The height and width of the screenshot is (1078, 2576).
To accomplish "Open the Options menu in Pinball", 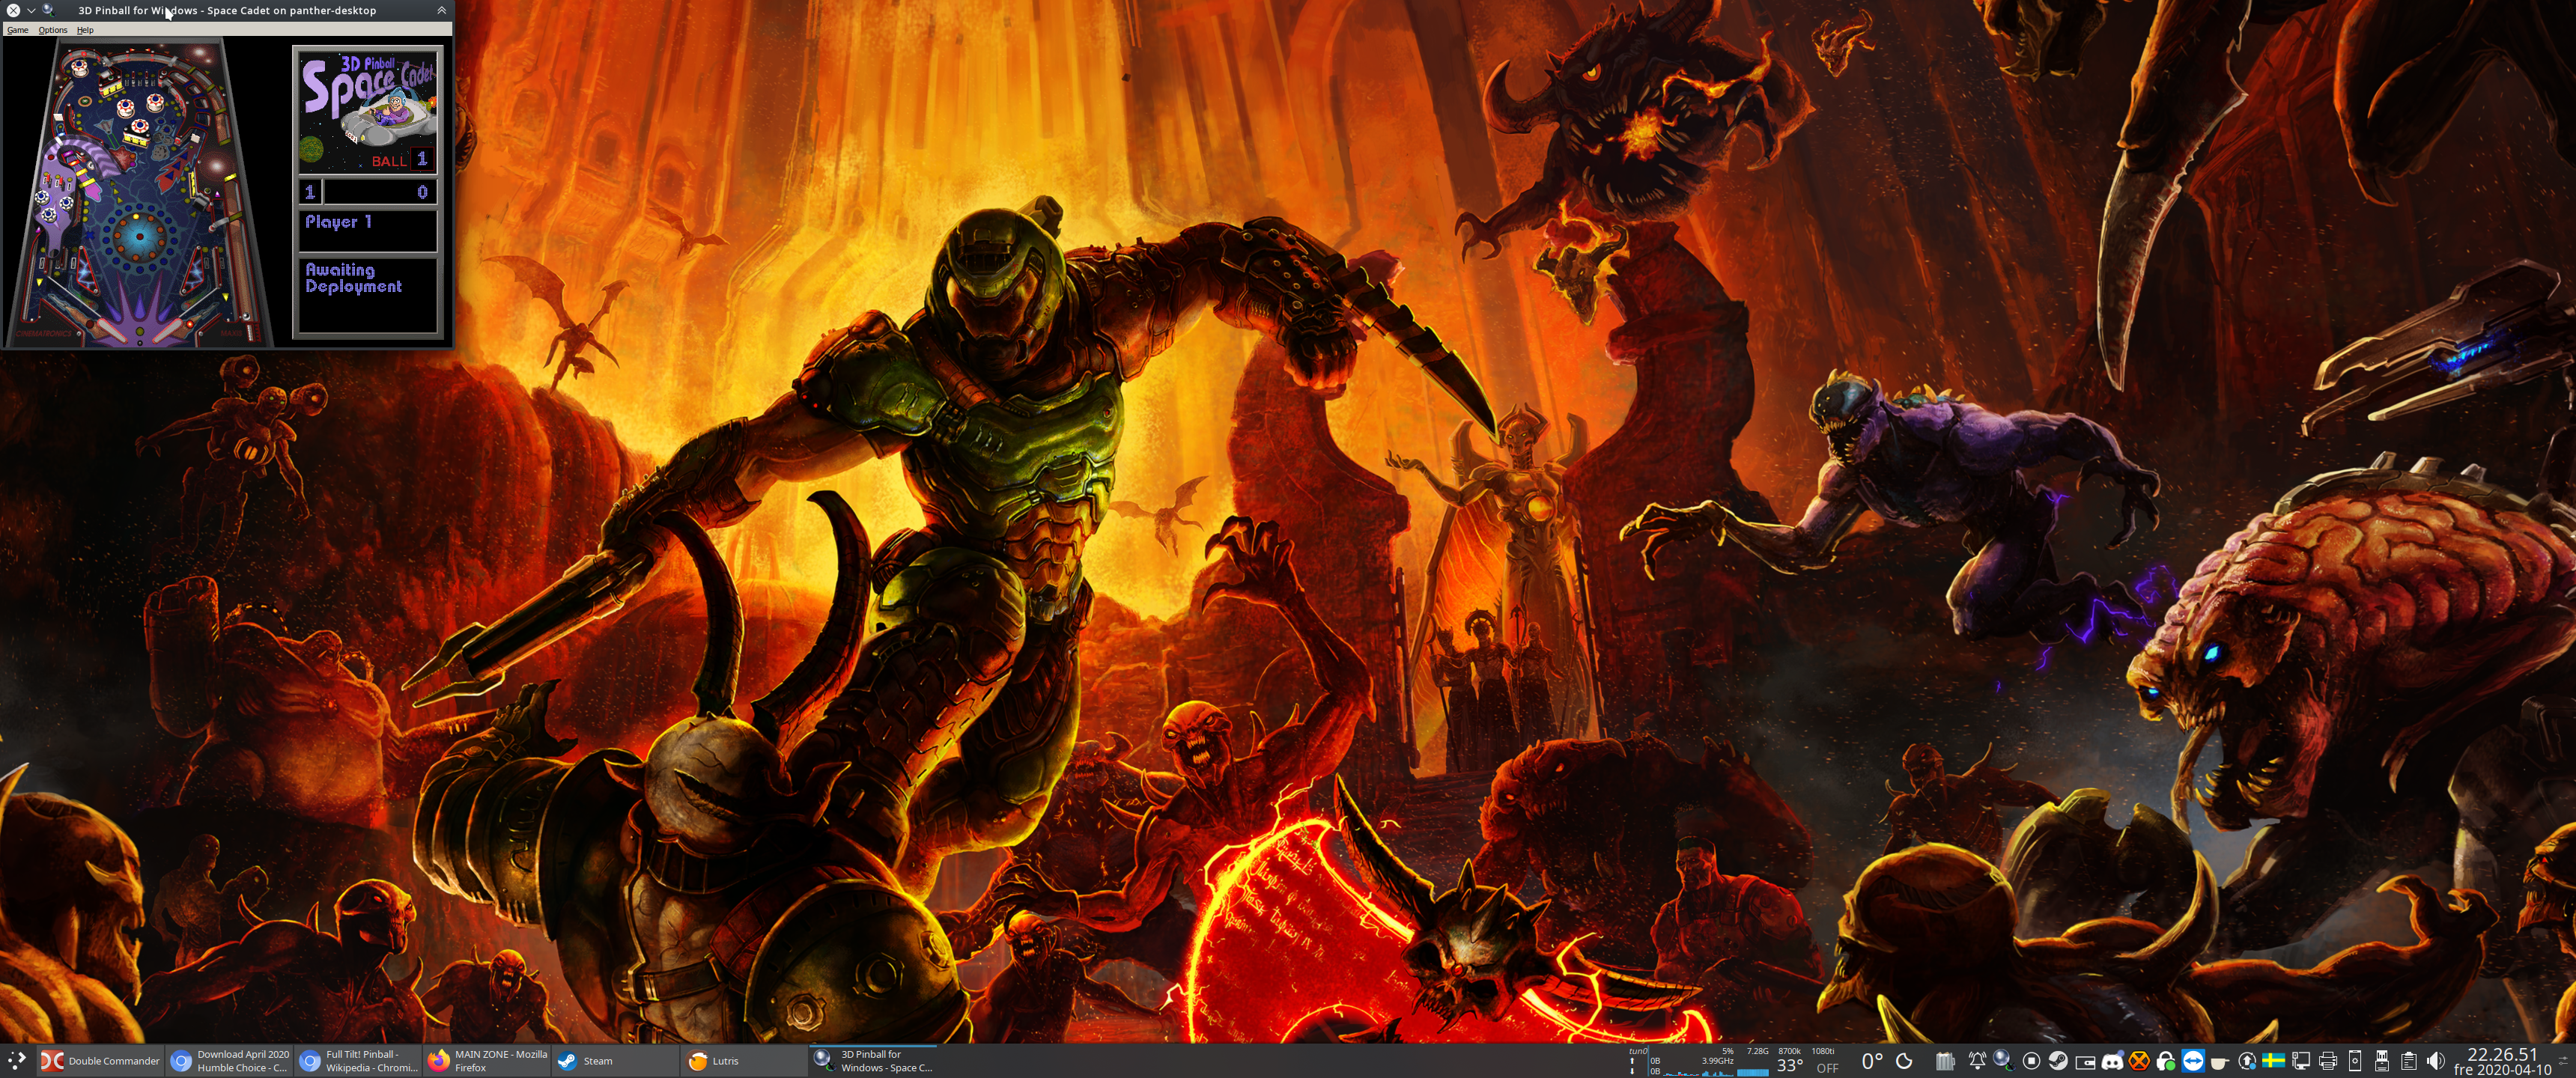I will [52, 30].
